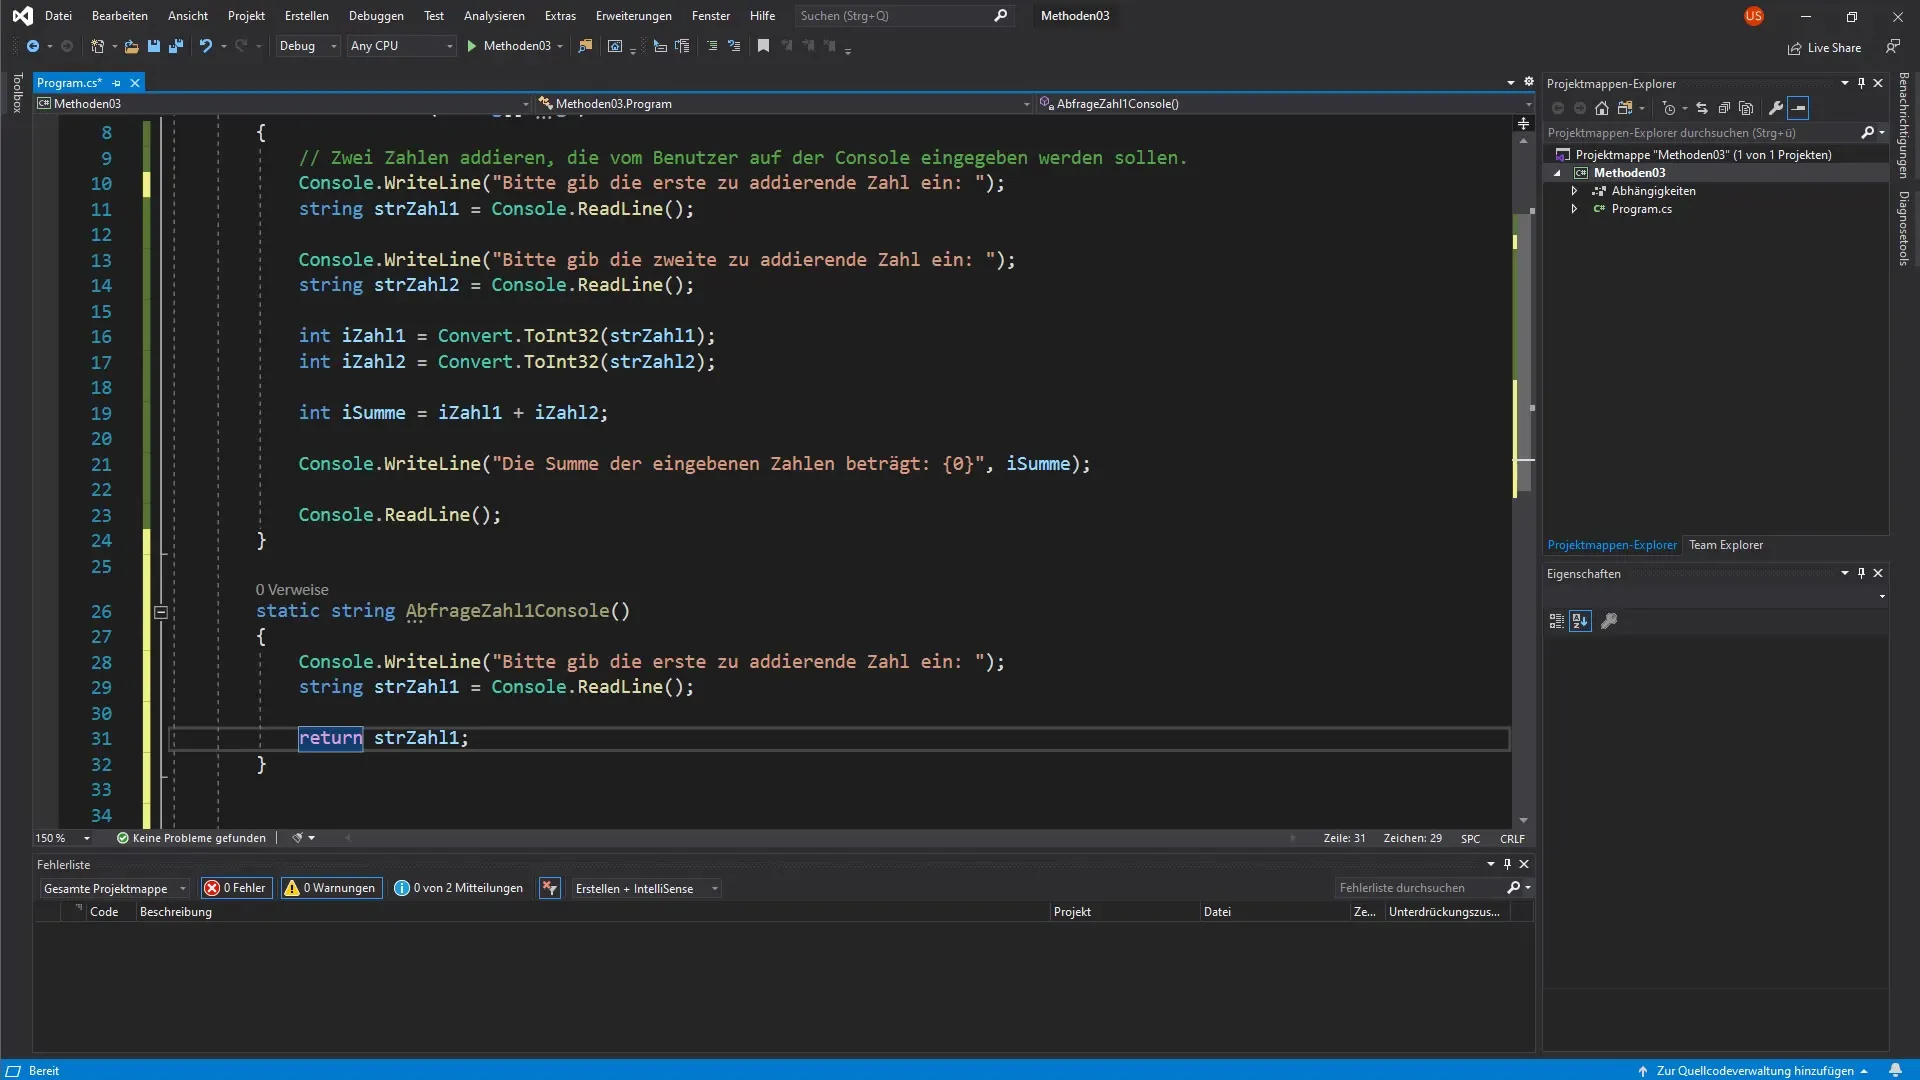The width and height of the screenshot is (1920, 1080).
Task: Open the Gesamte Projektmappe scope dropdown
Action: tap(114, 888)
